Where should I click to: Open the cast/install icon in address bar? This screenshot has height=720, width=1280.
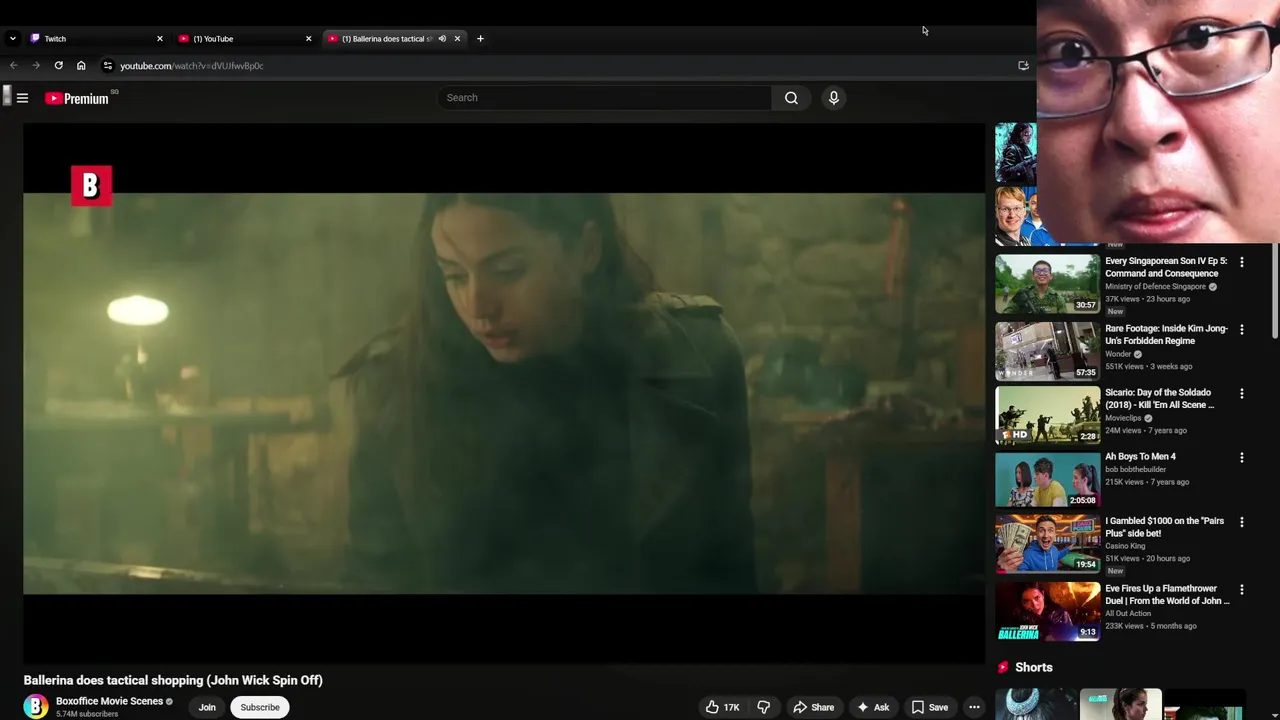1023,66
